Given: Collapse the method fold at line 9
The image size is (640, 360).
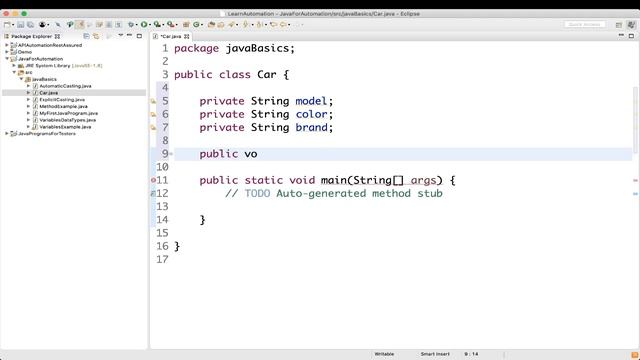Looking at the screenshot, I should [171, 154].
